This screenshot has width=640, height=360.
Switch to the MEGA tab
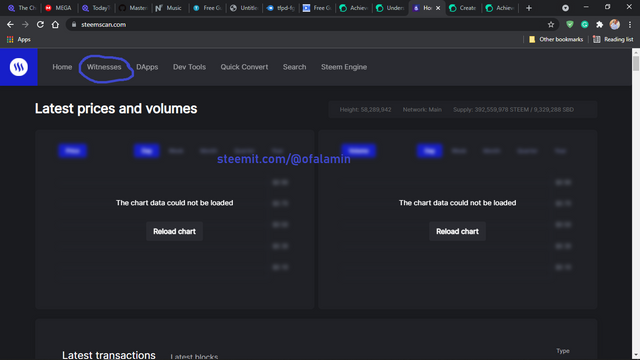tap(59, 8)
